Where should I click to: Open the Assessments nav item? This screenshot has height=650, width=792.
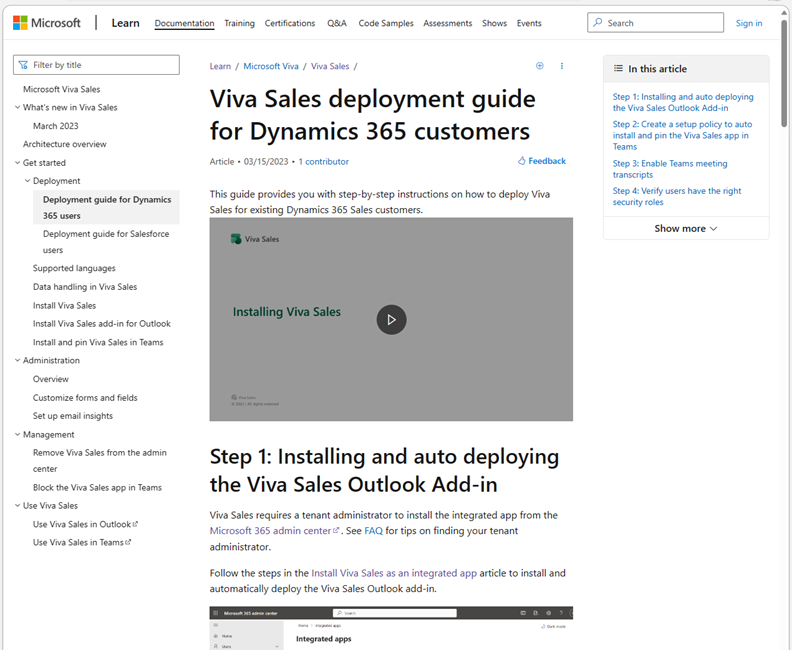coord(448,23)
